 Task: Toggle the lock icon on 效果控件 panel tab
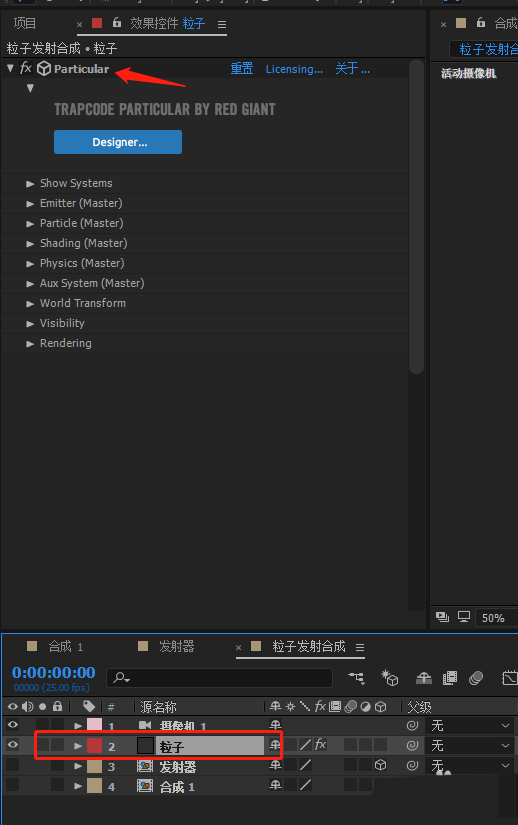tap(117, 23)
